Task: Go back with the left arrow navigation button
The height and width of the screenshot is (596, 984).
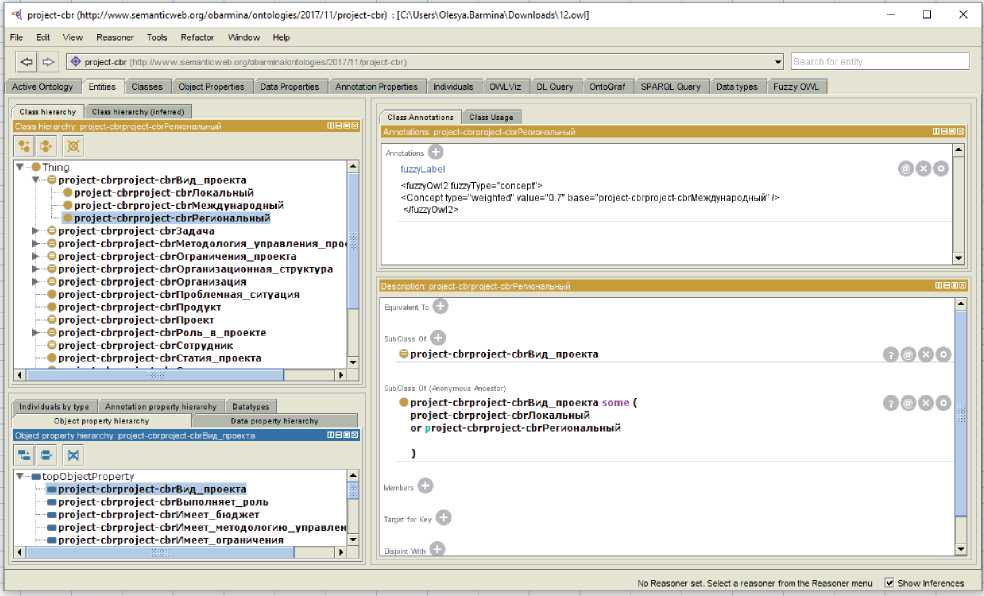Action: 27,62
